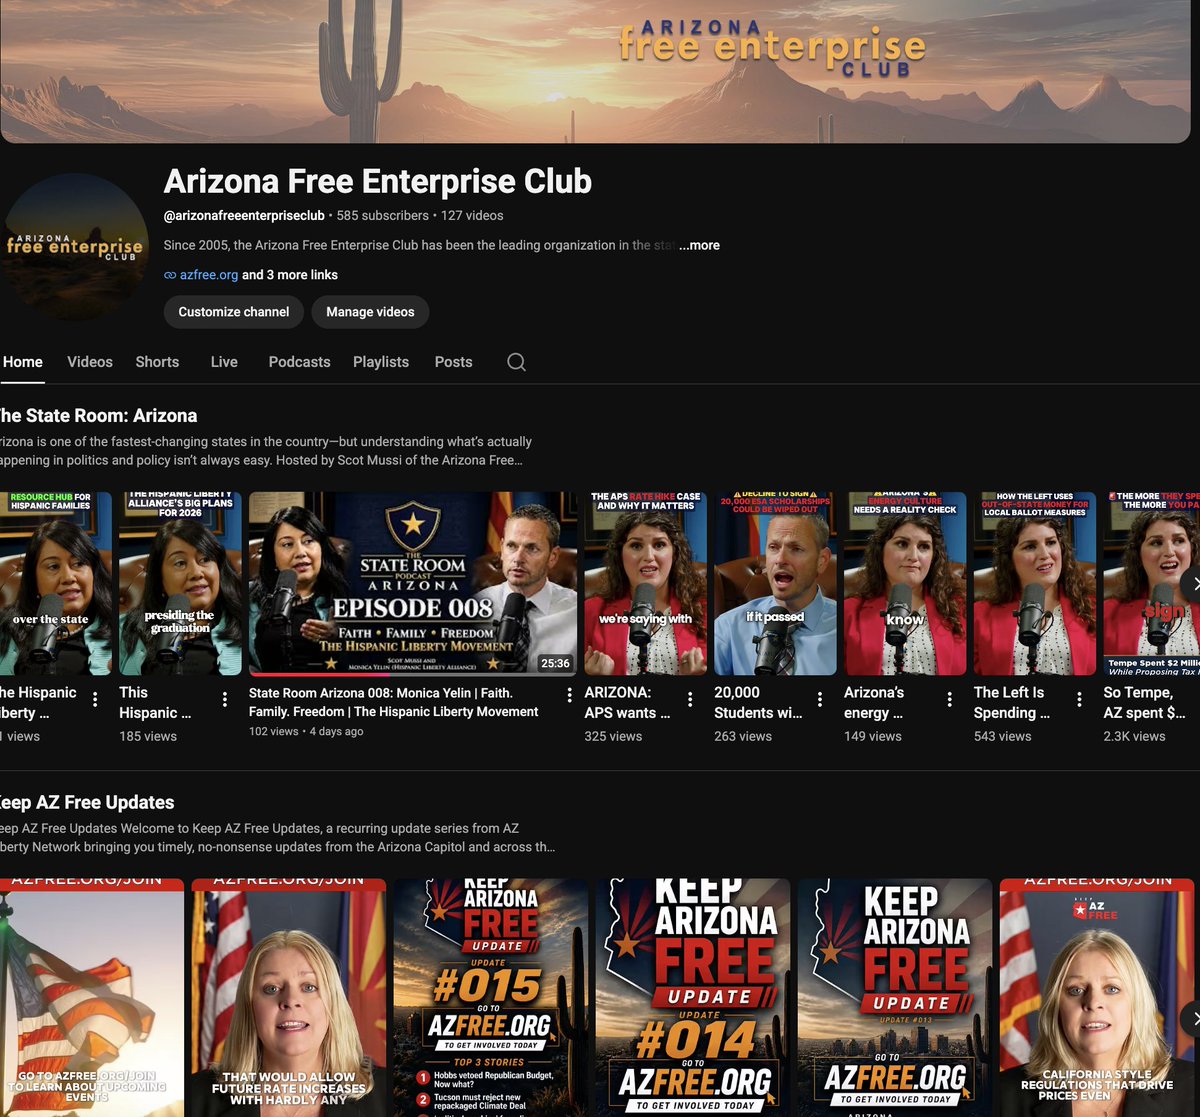Image resolution: width=1200 pixels, height=1117 pixels.
Task: Open 'Keep AZ Free Updates' section title
Action: [87, 802]
